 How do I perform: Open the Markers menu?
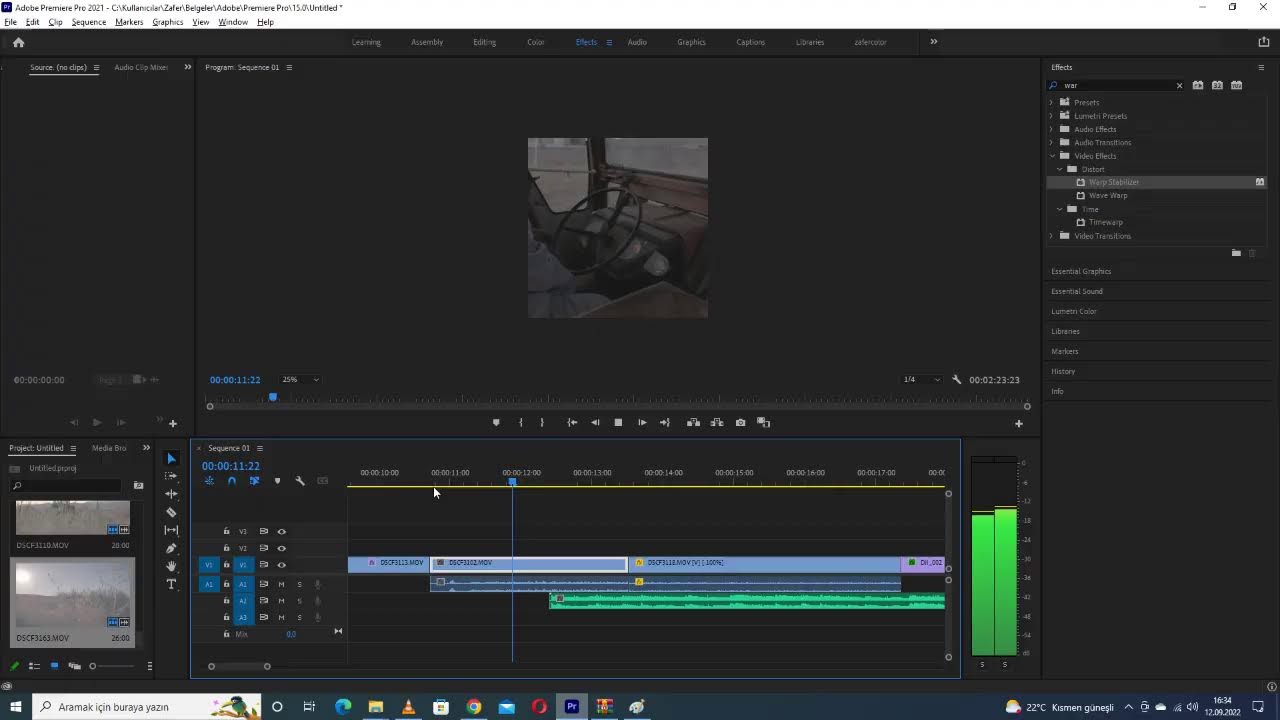129,22
